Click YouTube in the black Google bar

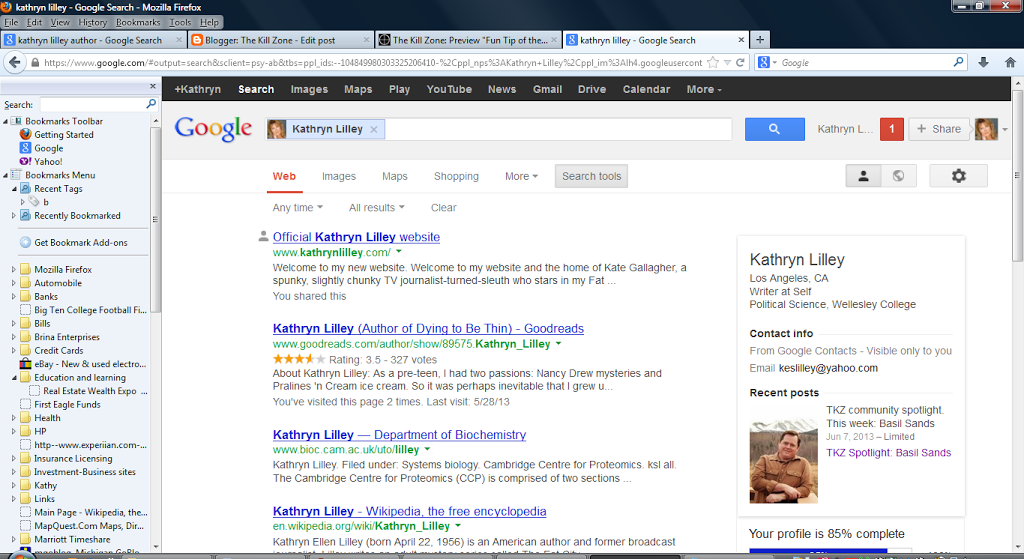(449, 89)
